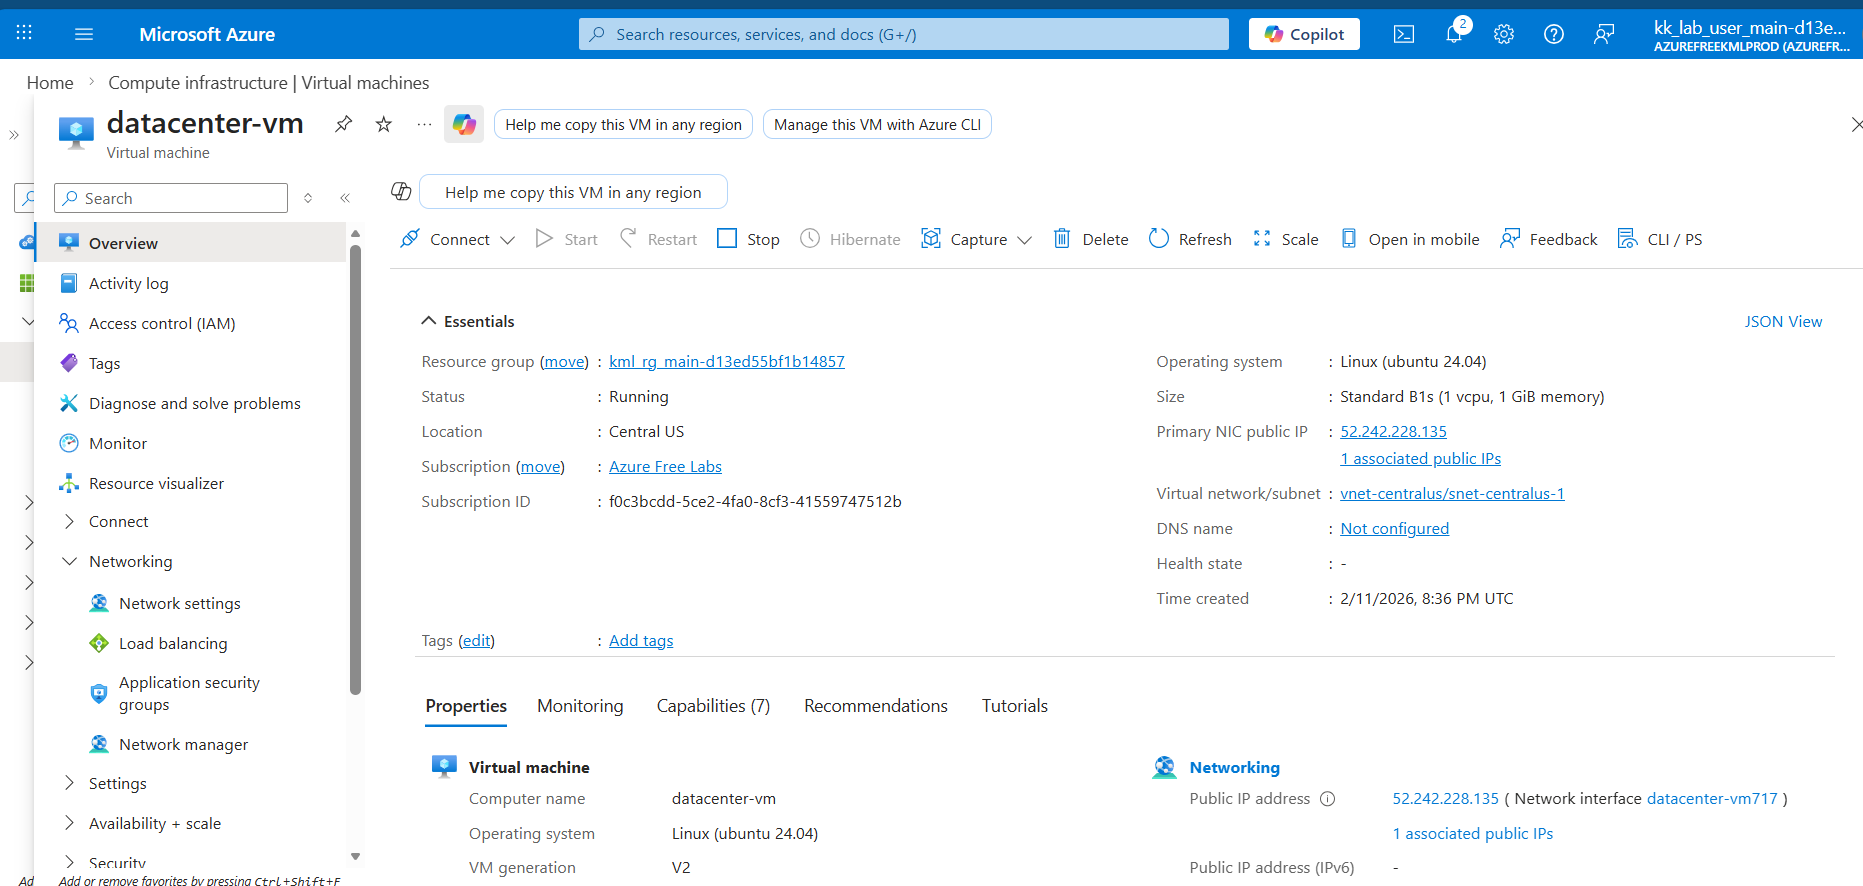Add datacenter-vm to favorites with star

384,124
